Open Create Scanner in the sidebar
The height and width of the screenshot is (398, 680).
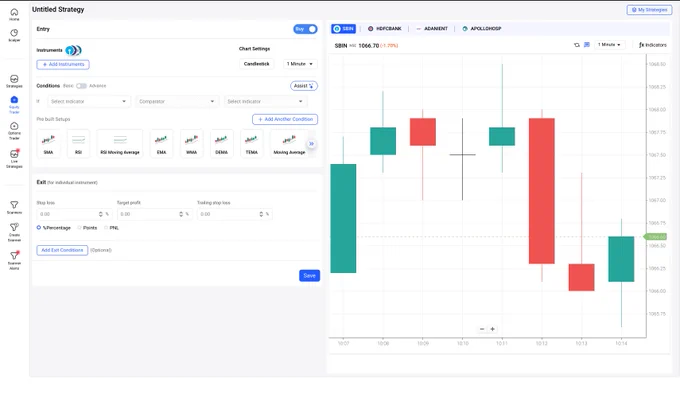(14, 232)
